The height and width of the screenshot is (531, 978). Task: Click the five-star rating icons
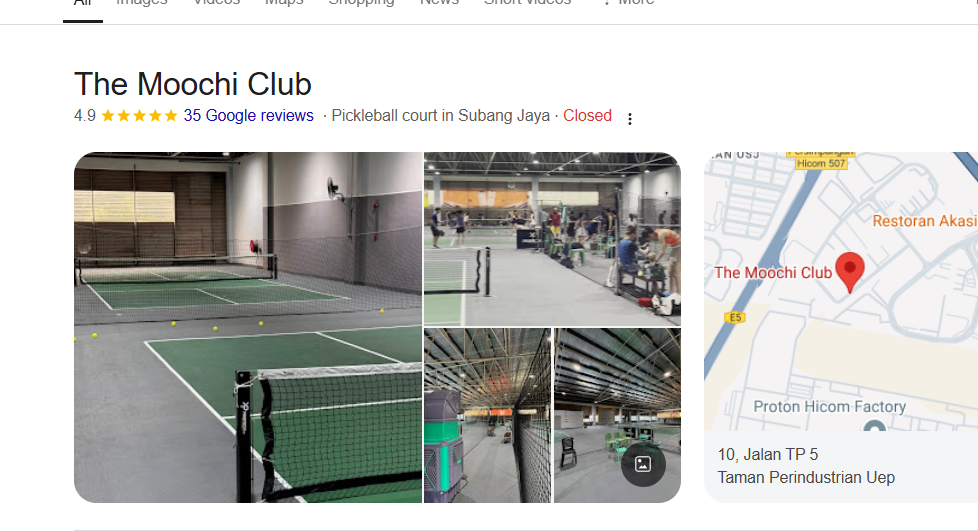(140, 115)
